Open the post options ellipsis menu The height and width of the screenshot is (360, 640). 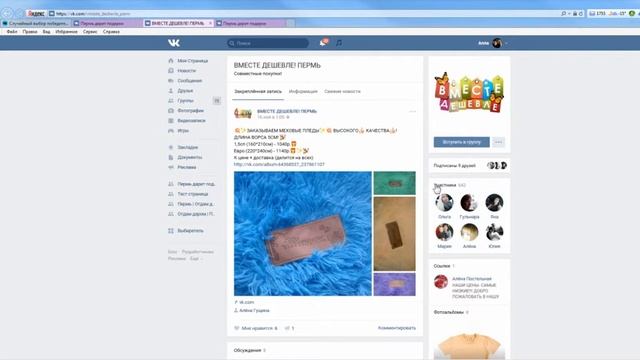412,111
